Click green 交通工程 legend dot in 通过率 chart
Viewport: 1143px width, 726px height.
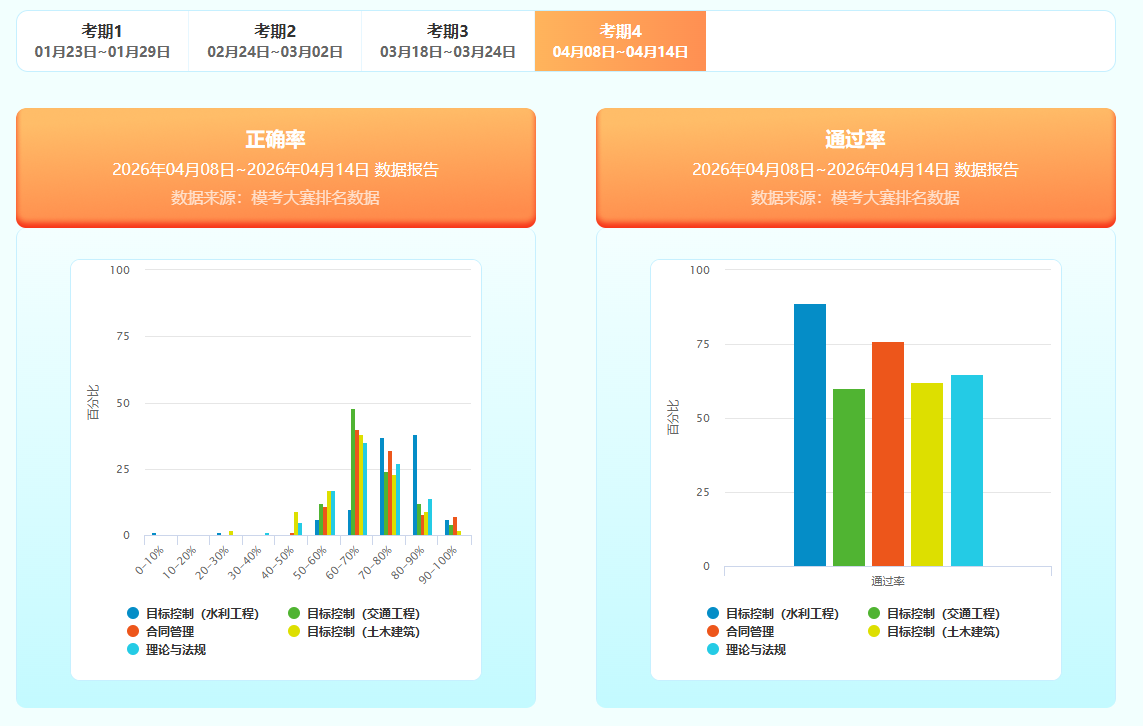pos(873,613)
